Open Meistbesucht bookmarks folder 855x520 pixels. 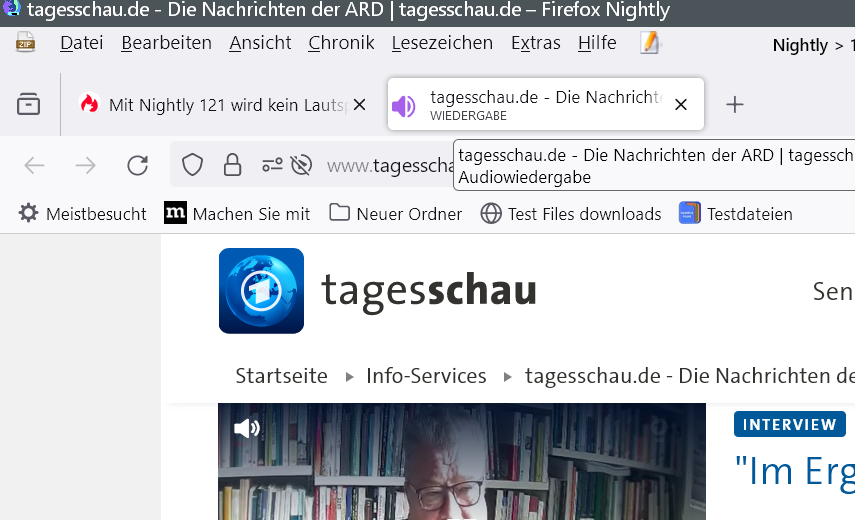click(82, 214)
